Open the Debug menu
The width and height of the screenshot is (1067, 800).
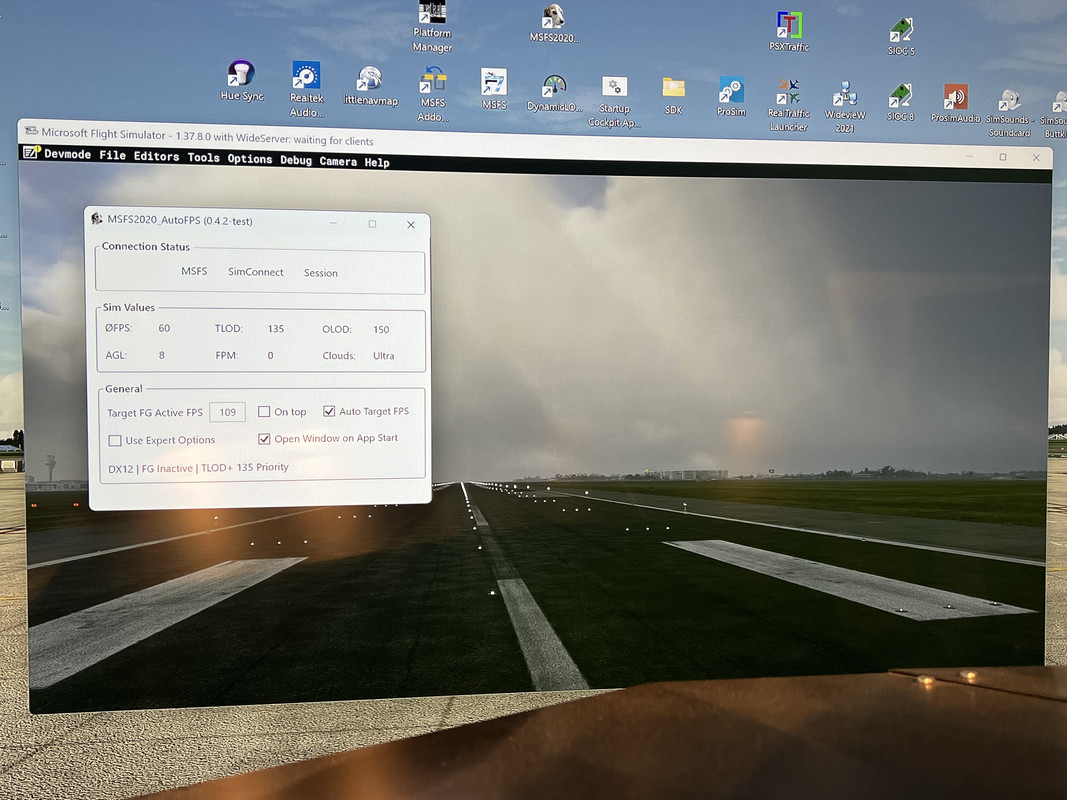[296, 161]
